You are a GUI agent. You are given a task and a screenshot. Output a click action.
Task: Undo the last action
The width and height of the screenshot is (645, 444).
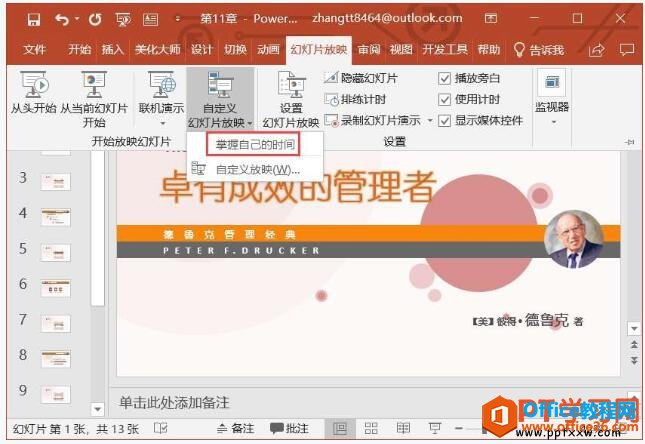click(62, 19)
